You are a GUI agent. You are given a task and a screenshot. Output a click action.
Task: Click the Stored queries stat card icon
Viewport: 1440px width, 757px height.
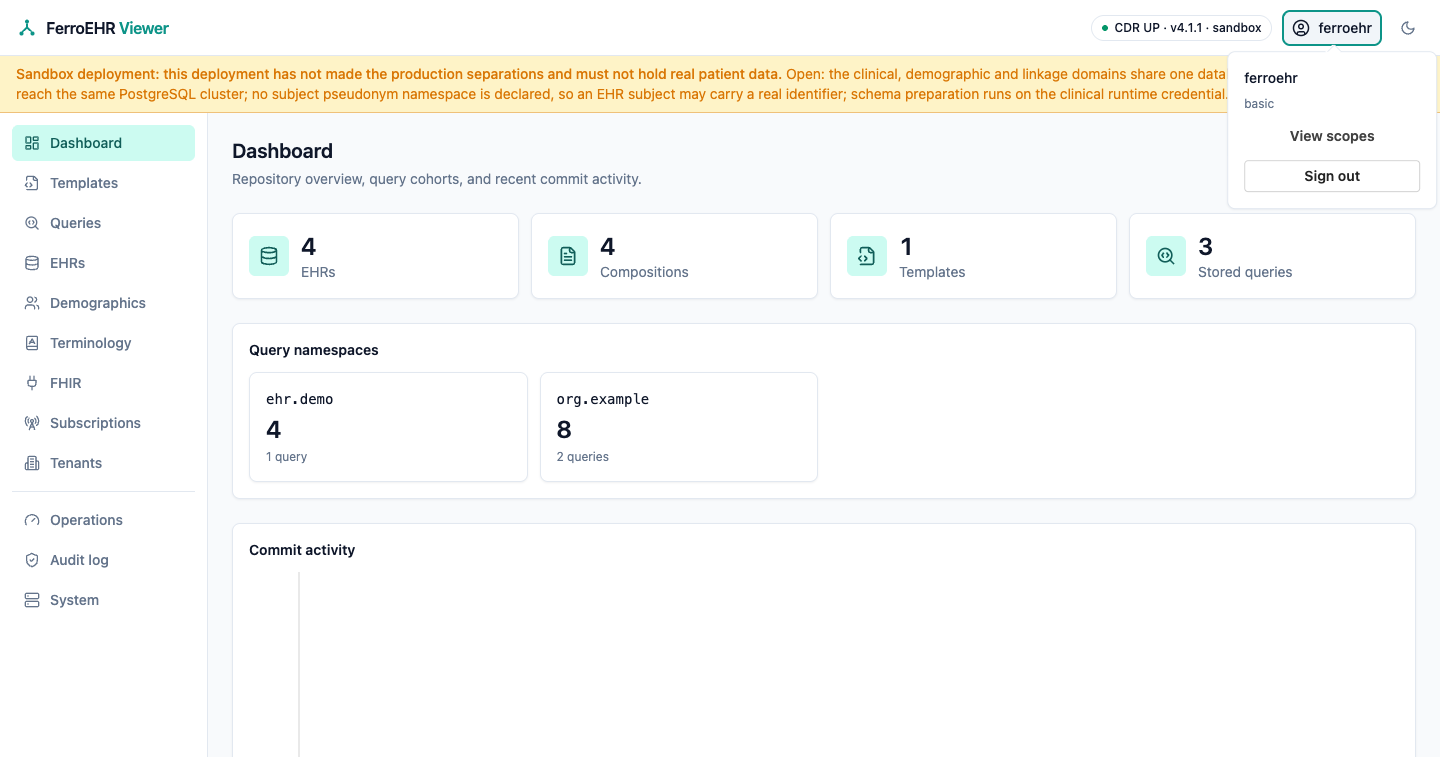tap(1166, 256)
